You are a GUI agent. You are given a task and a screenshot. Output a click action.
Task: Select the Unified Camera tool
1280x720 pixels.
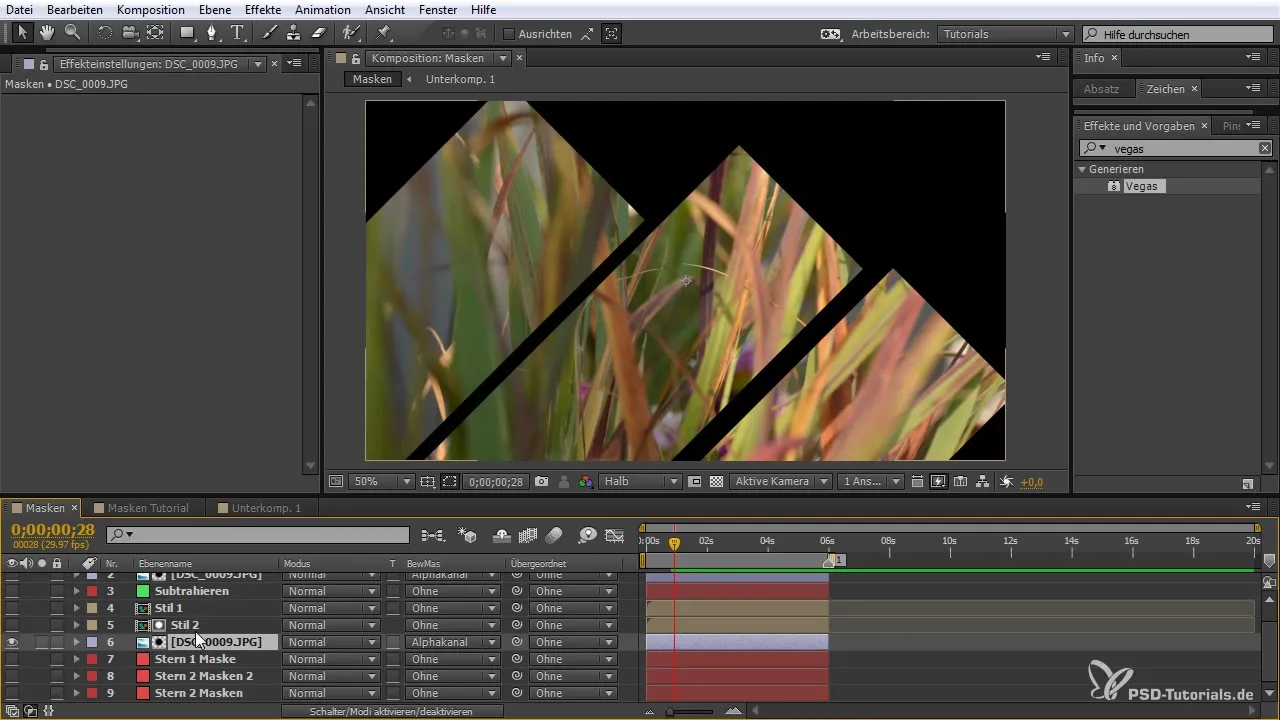tap(130, 33)
